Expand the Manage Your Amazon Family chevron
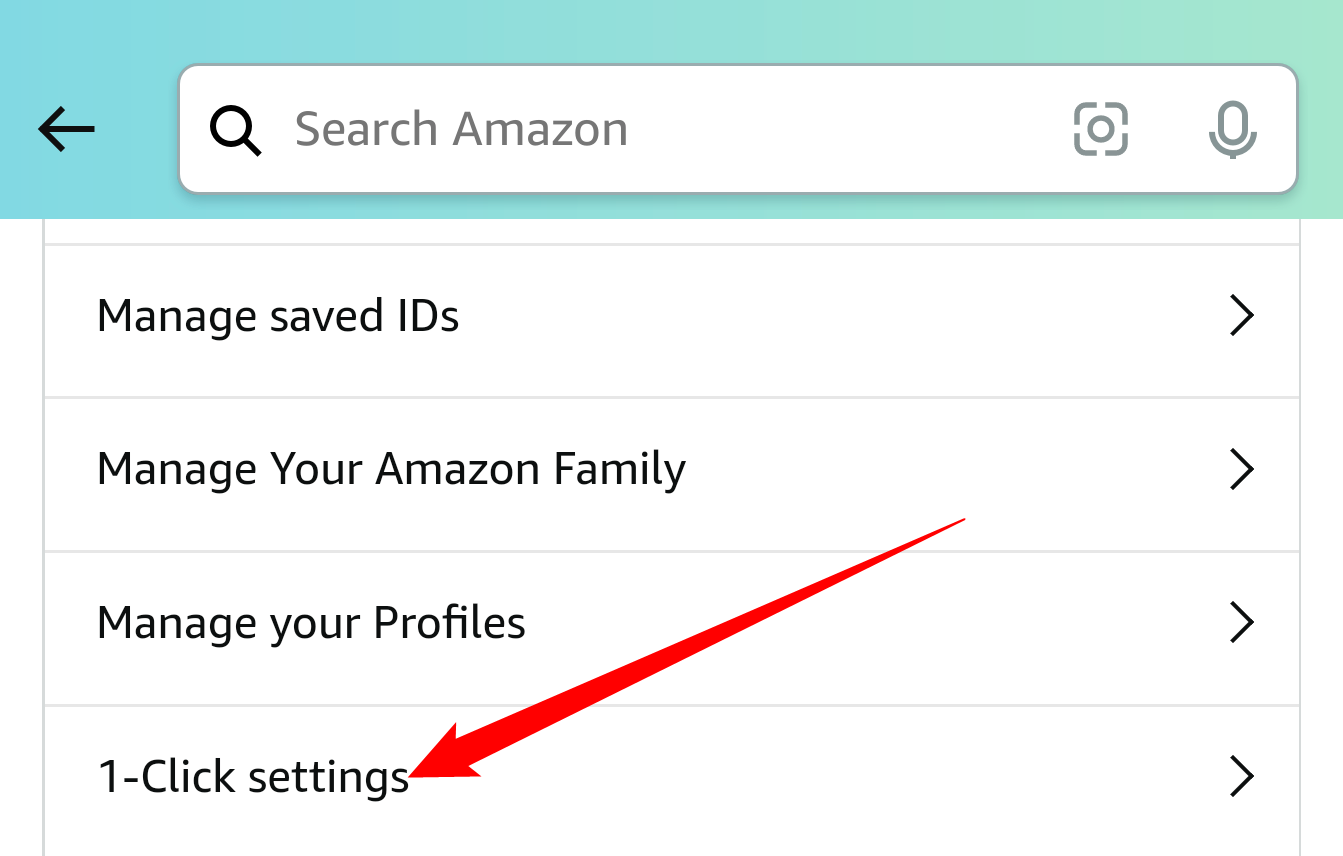The width and height of the screenshot is (1343, 856). [x=1241, y=469]
